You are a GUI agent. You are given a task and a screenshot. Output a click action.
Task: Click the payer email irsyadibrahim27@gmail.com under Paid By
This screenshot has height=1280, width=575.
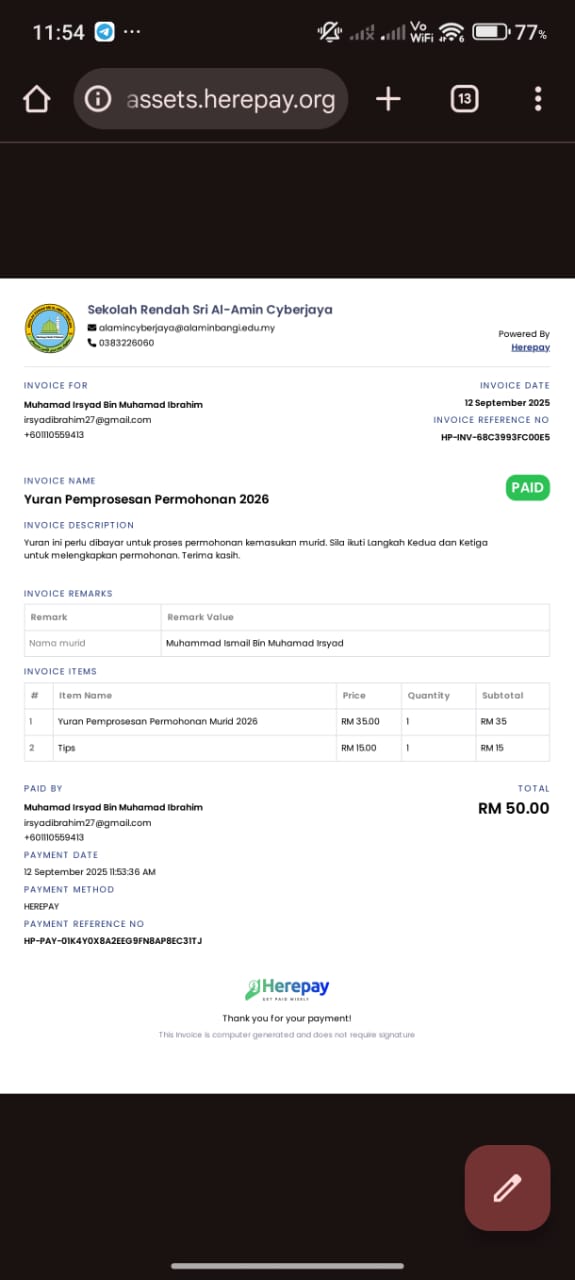(87, 822)
